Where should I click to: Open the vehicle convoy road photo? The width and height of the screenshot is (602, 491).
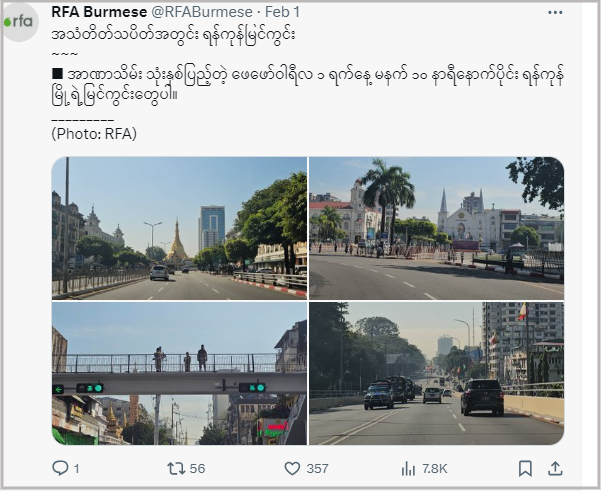pyautogui.click(x=437, y=374)
